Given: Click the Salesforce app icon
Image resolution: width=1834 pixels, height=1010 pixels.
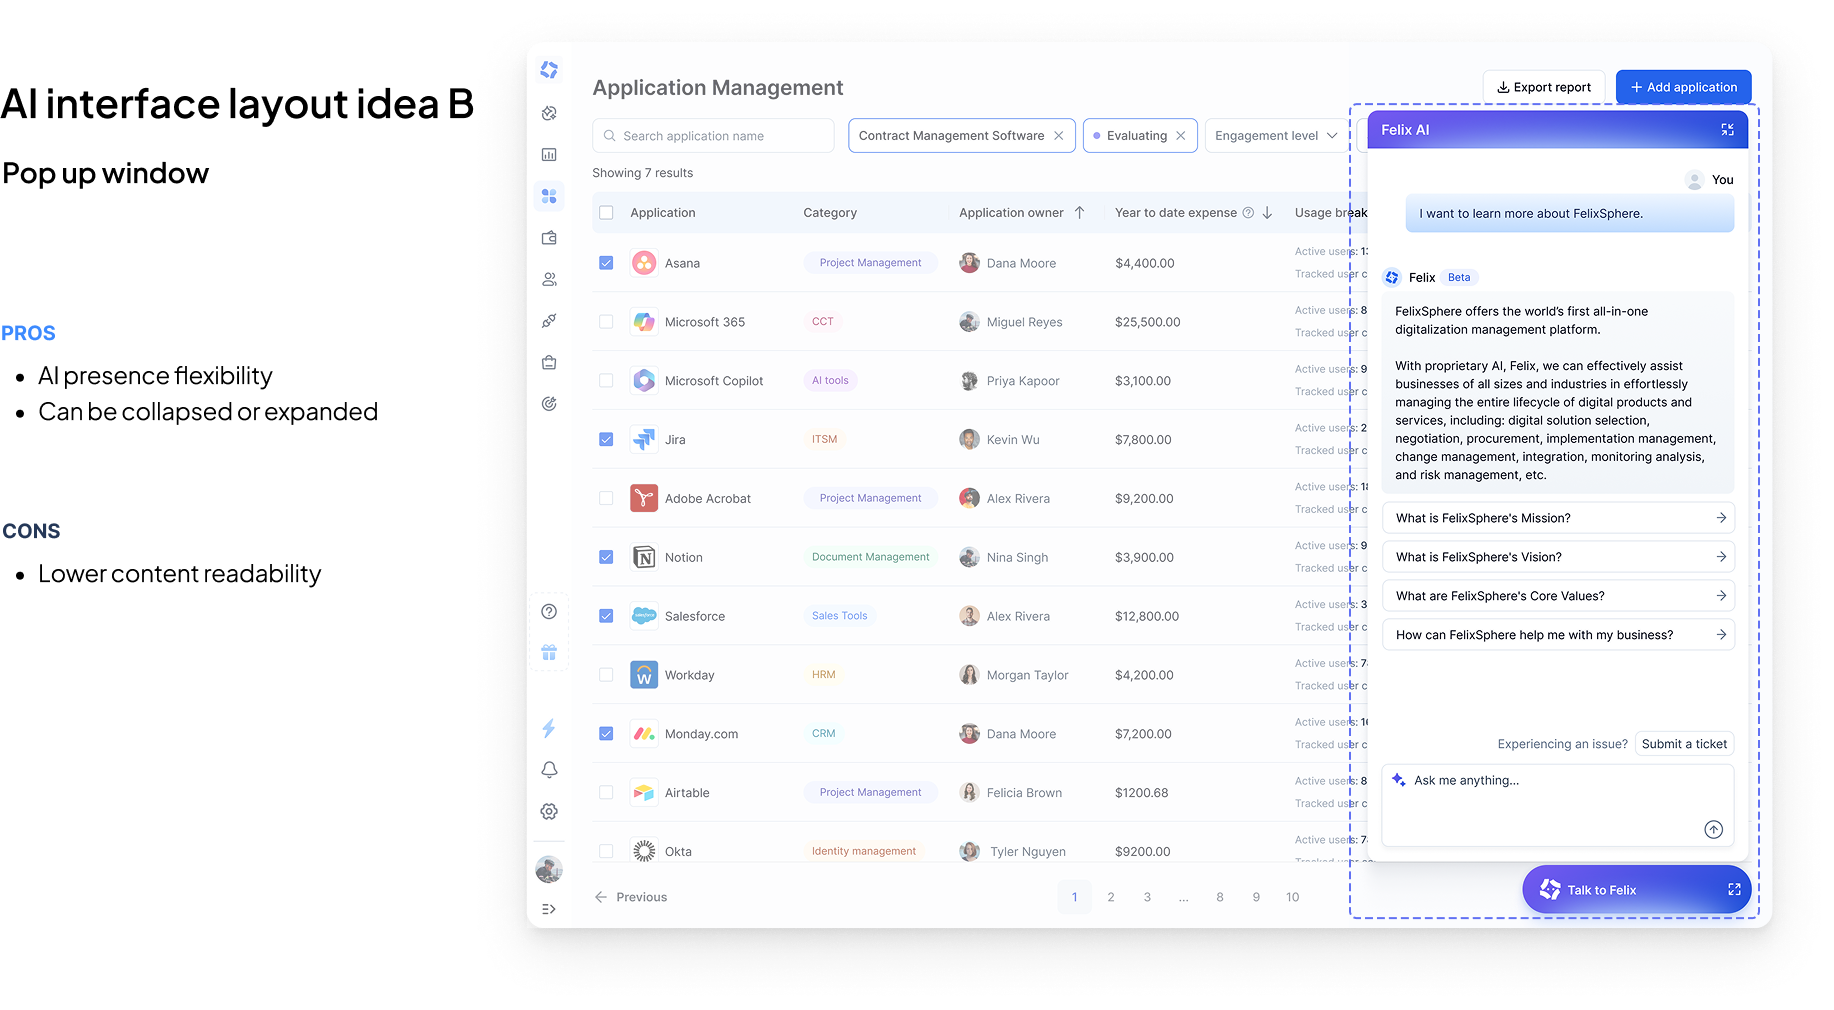Looking at the screenshot, I should [644, 616].
